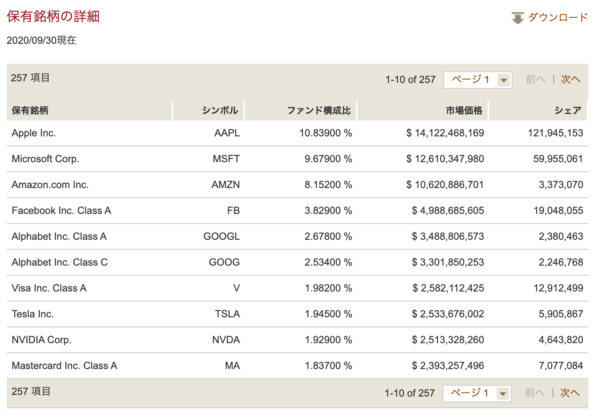This screenshot has height=417, width=600.
Task: Select the NVIDIA Corp. holding name
Action: point(41,340)
